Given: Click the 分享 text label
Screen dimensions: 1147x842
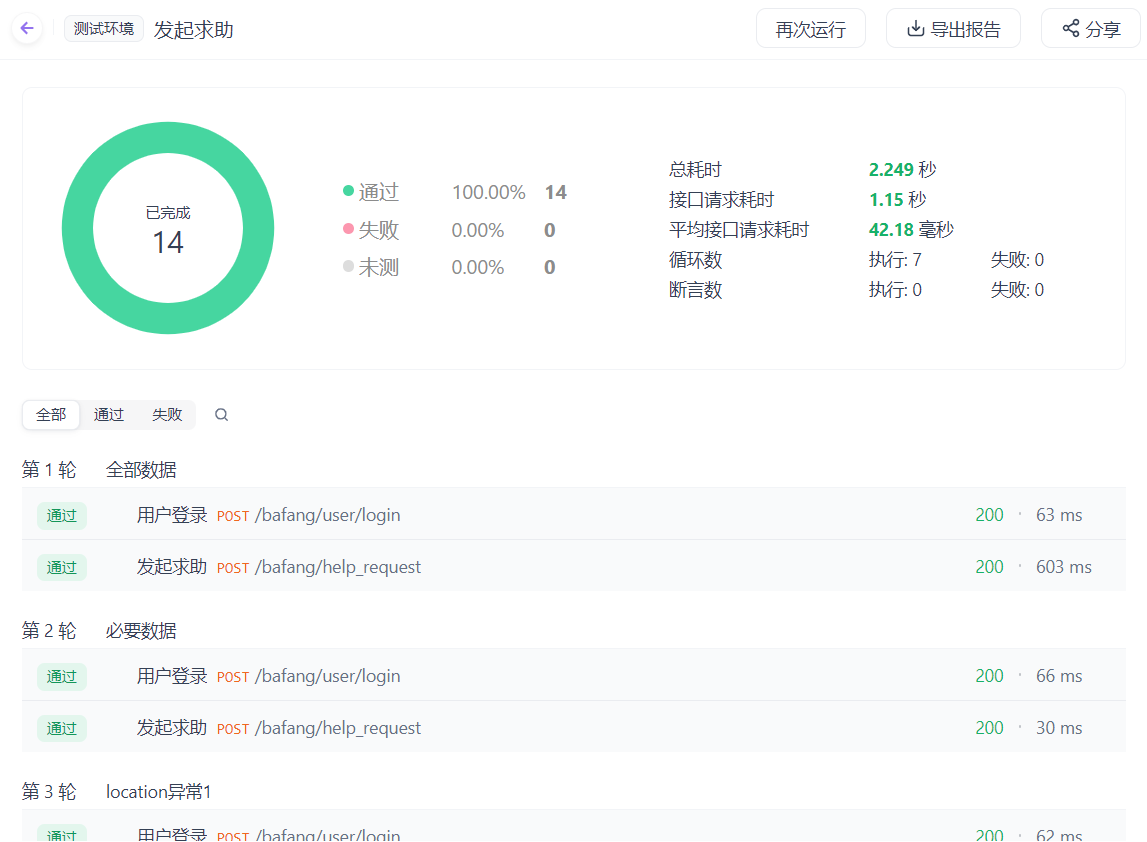Looking at the screenshot, I should pyautogui.click(x=1103, y=29).
